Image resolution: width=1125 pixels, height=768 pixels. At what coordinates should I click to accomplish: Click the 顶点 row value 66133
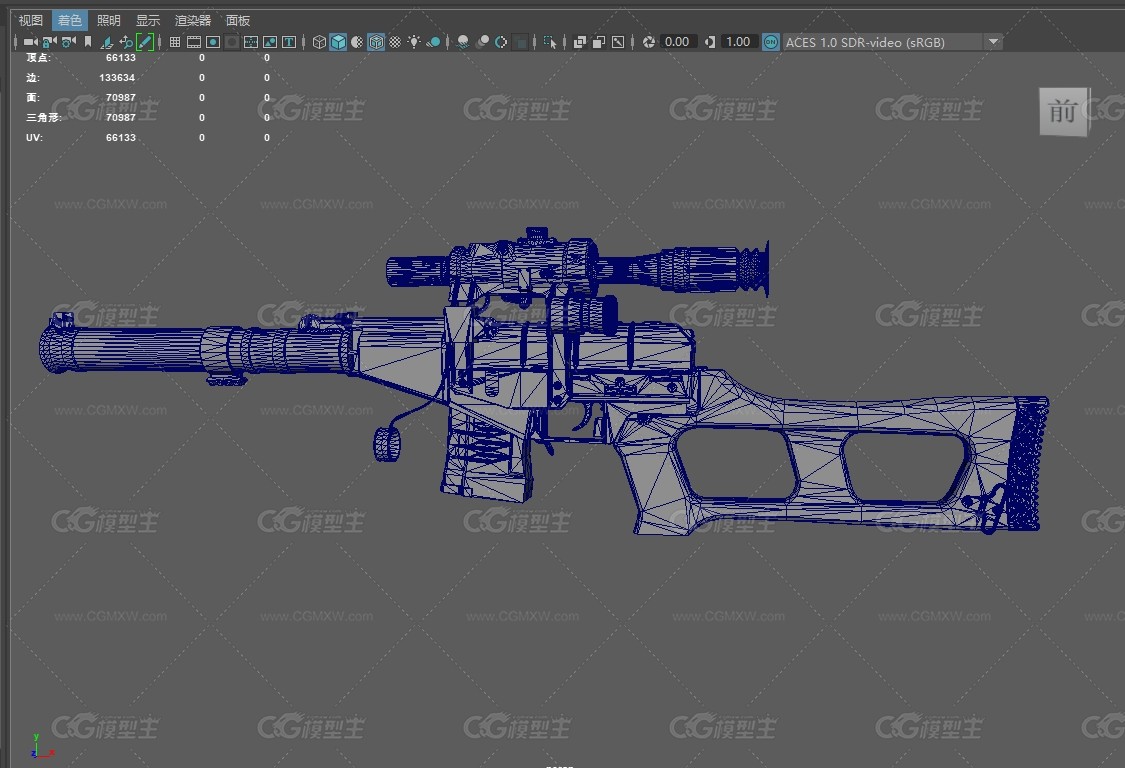tap(121, 57)
